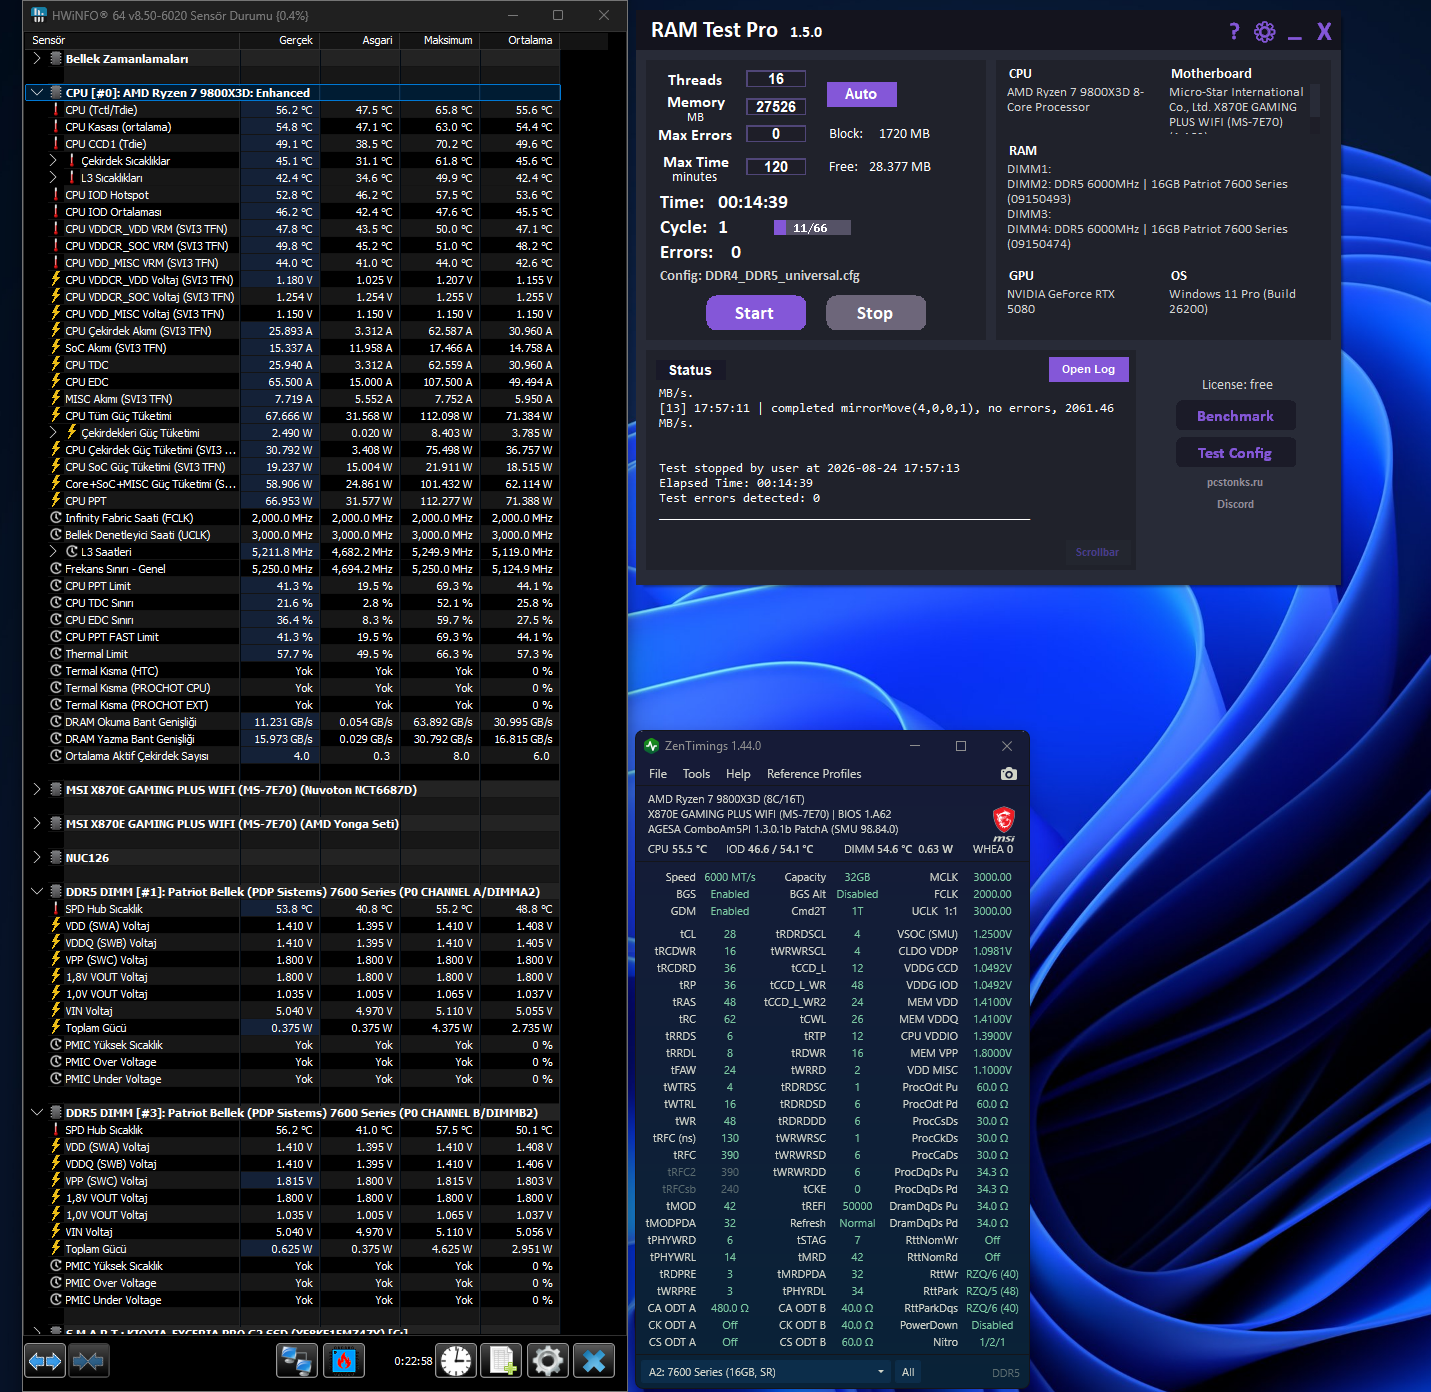Screen dimensions: 1431x1392
Task: Open the File menu in ZenTimings
Action: point(658,774)
